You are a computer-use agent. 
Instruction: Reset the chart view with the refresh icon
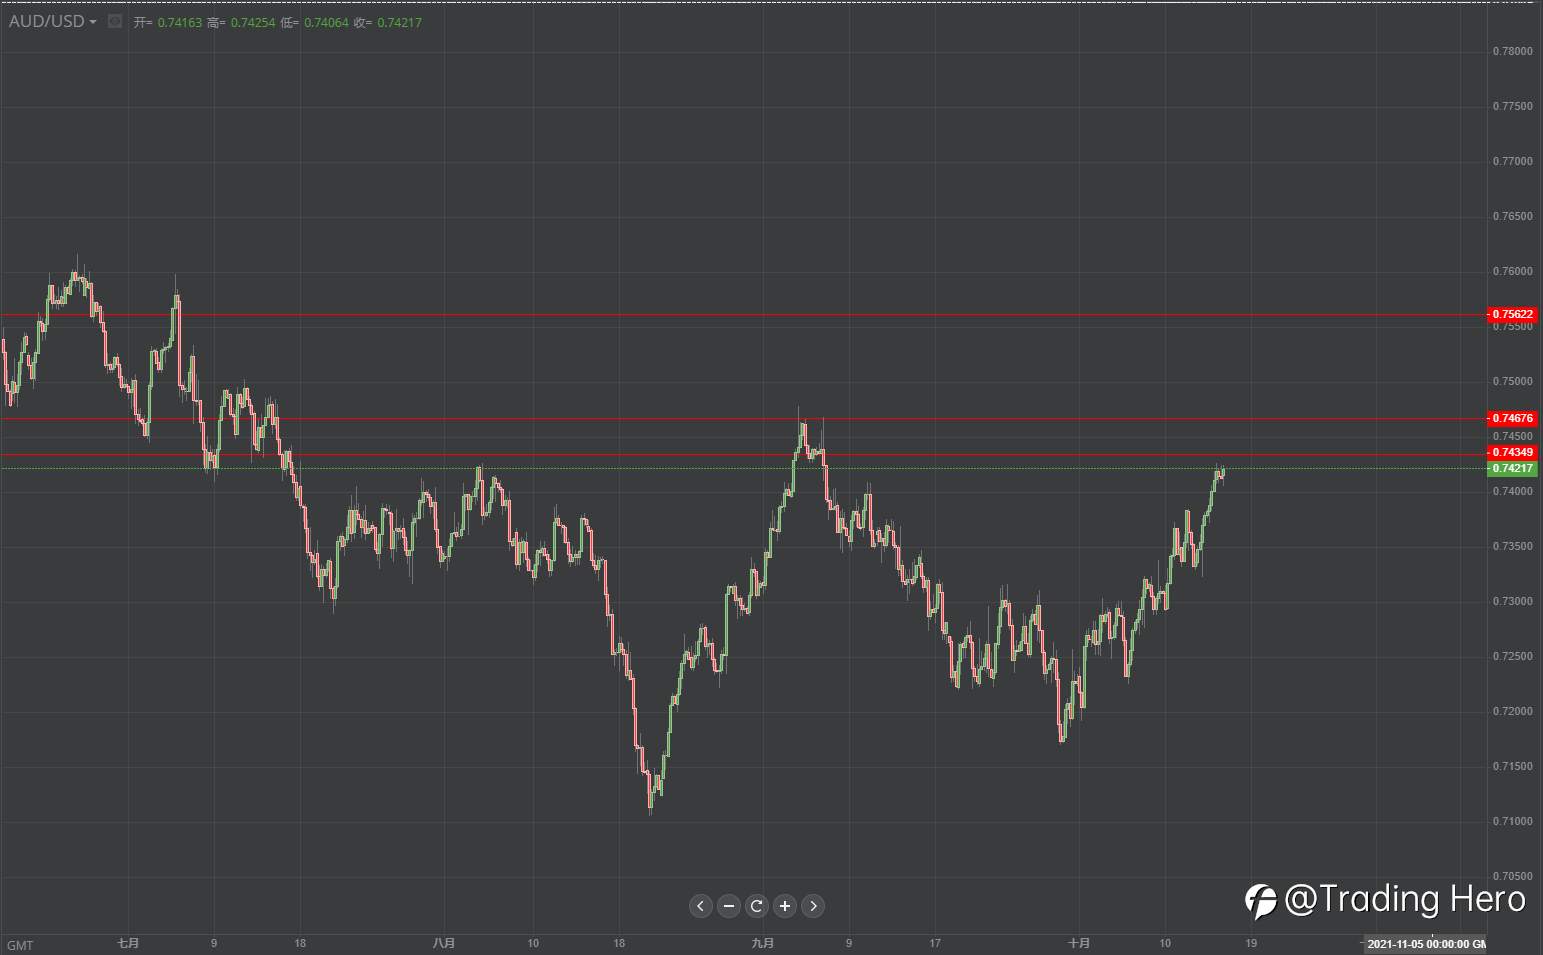coord(757,906)
